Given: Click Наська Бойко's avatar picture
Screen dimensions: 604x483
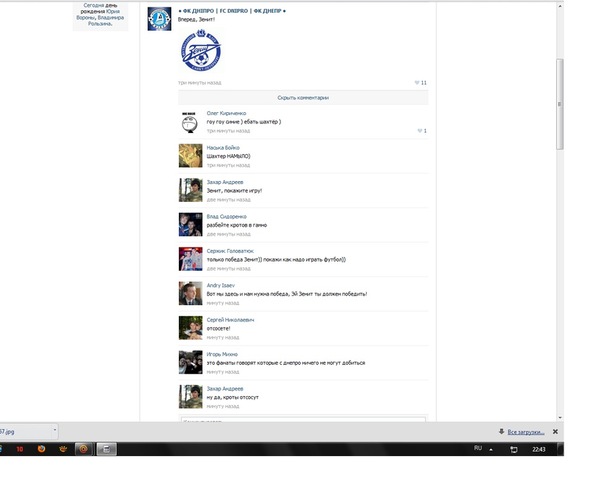Looking at the screenshot, I should 191,155.
